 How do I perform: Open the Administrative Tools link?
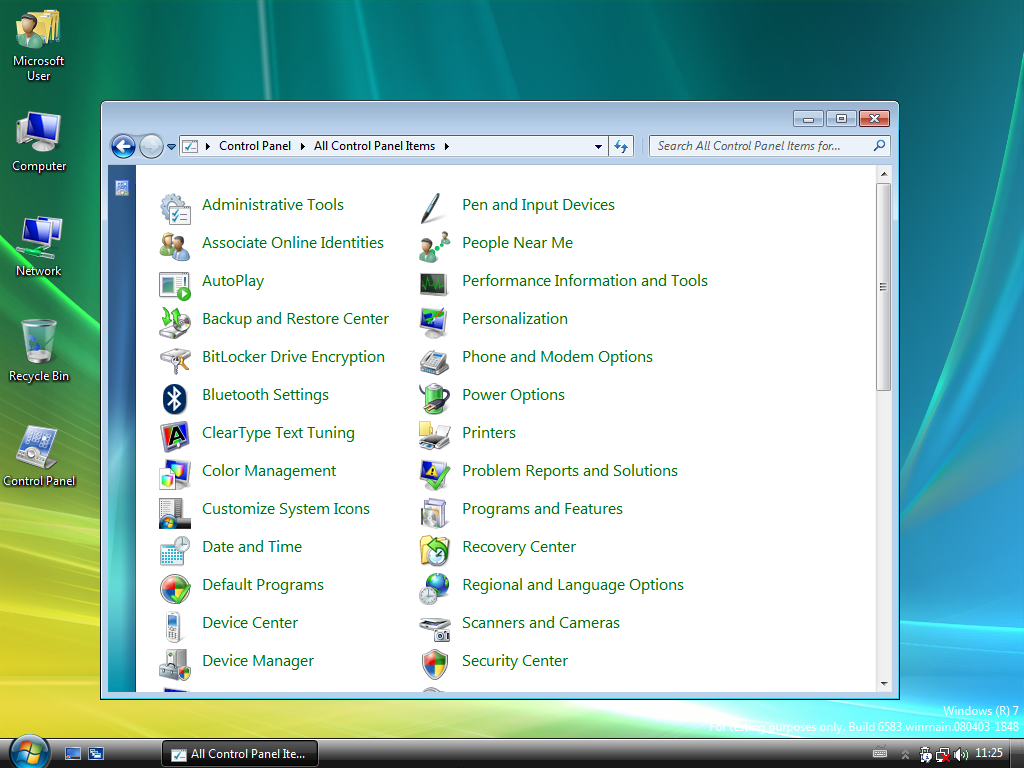pos(273,204)
